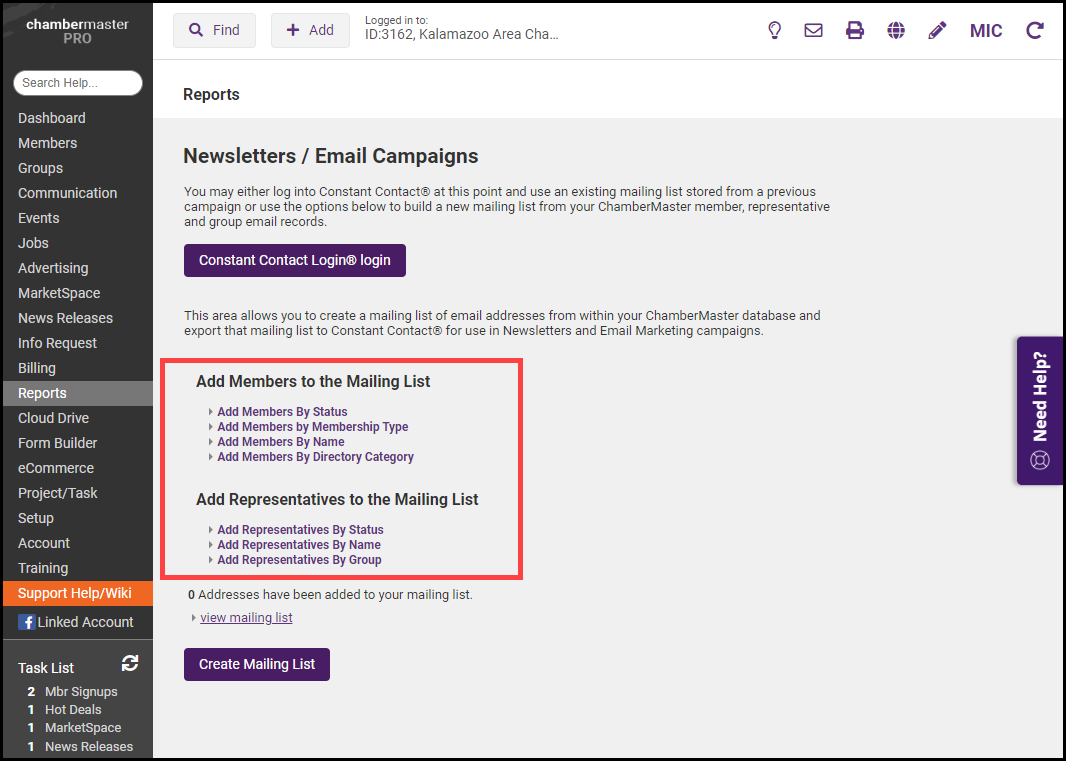Refresh the Task List icon
Viewport: 1066px width, 761px height.
pos(130,663)
